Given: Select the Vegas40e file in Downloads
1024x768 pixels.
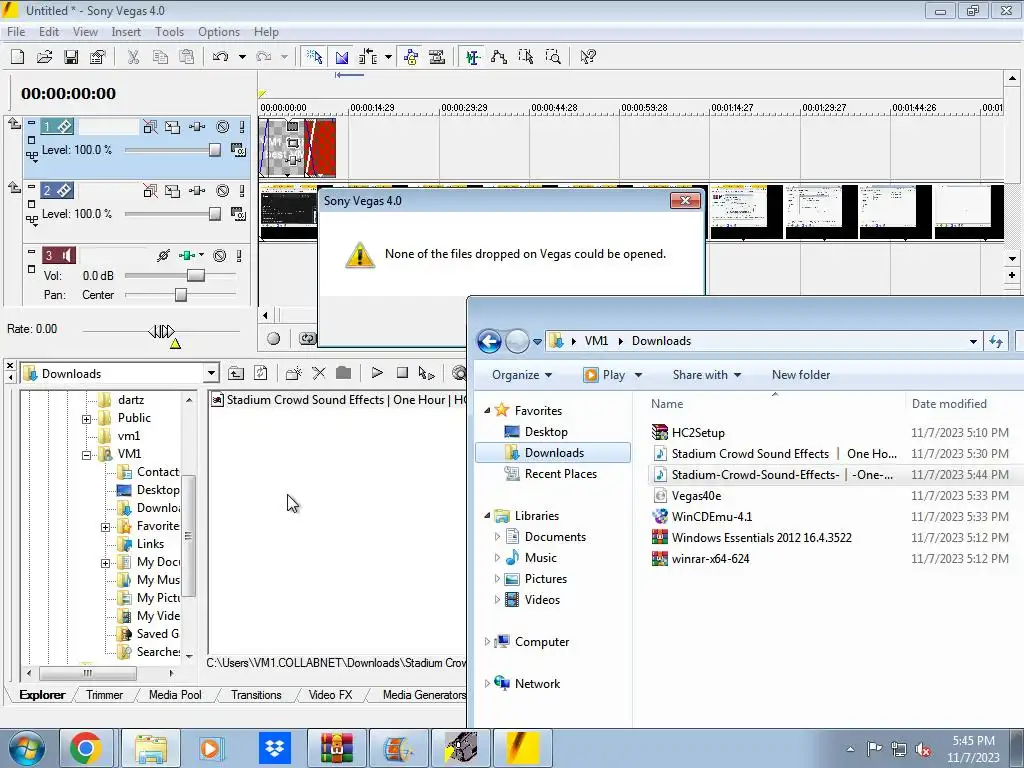Looking at the screenshot, I should 696,496.
